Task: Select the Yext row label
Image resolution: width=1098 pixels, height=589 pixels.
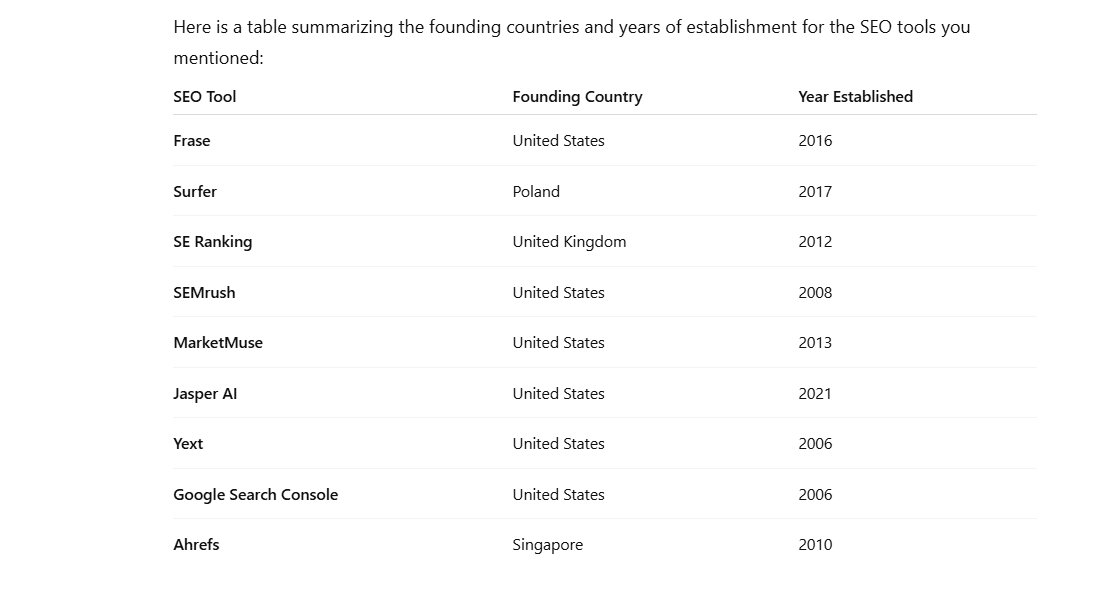Action: 188,444
